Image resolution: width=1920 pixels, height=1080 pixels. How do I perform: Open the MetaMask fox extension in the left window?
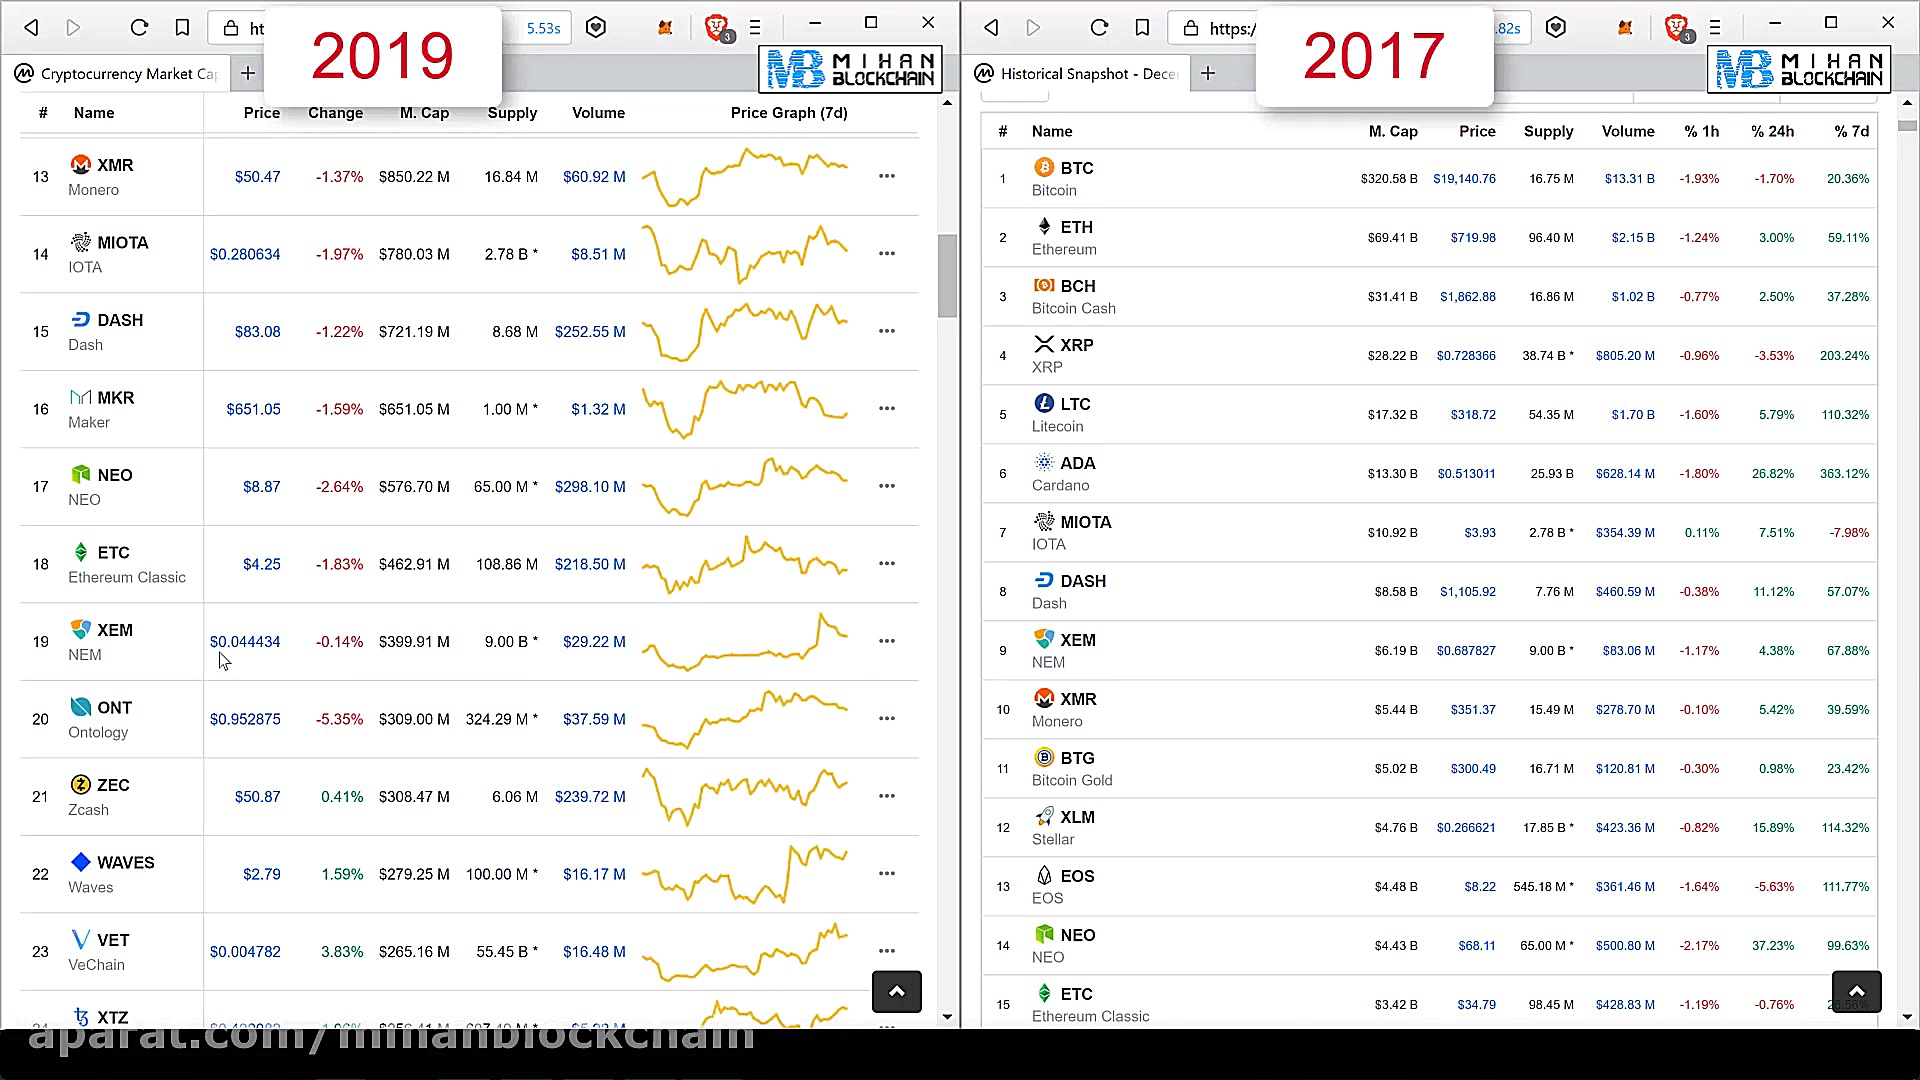point(665,28)
